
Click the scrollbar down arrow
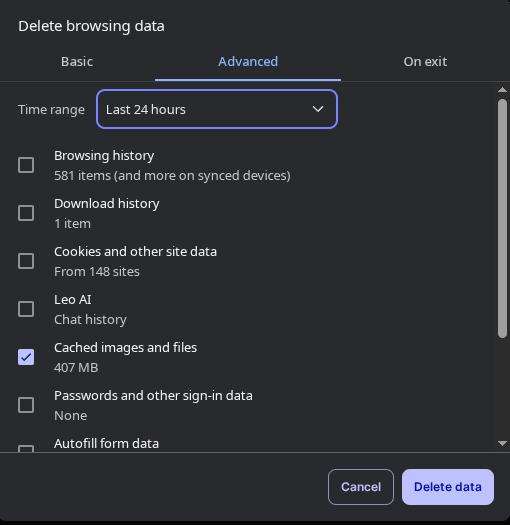click(x=502, y=443)
